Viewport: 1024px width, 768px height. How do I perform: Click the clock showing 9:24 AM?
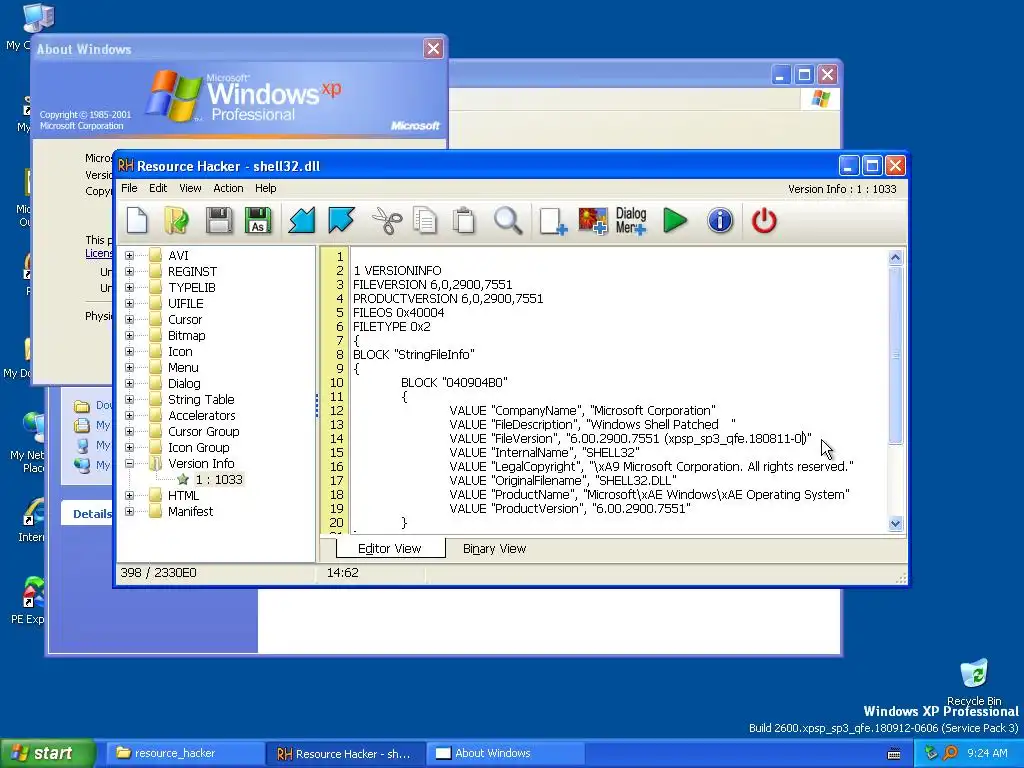tap(987, 753)
